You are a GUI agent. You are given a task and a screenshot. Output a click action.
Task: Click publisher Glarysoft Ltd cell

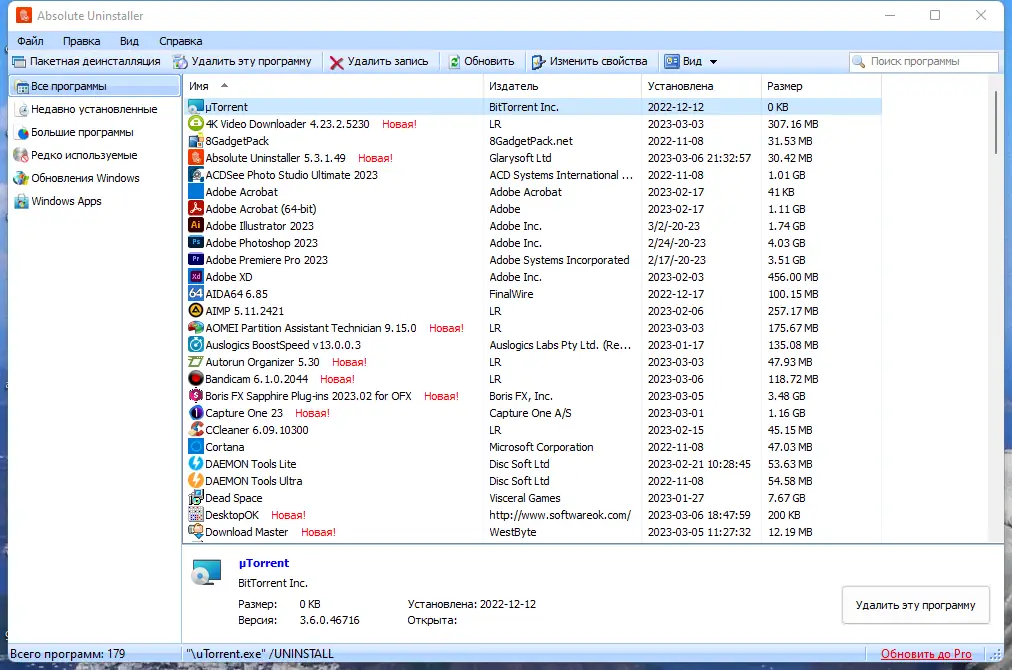520,157
